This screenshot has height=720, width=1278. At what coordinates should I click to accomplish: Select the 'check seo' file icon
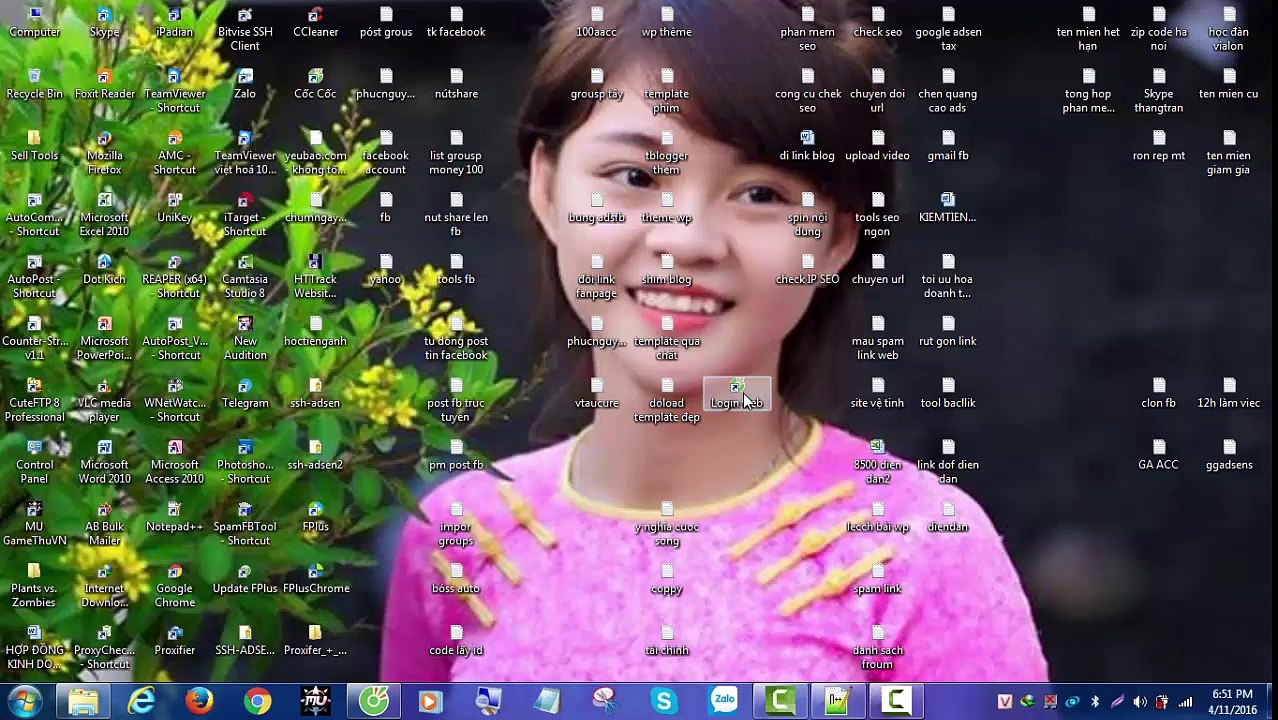pyautogui.click(x=878, y=23)
